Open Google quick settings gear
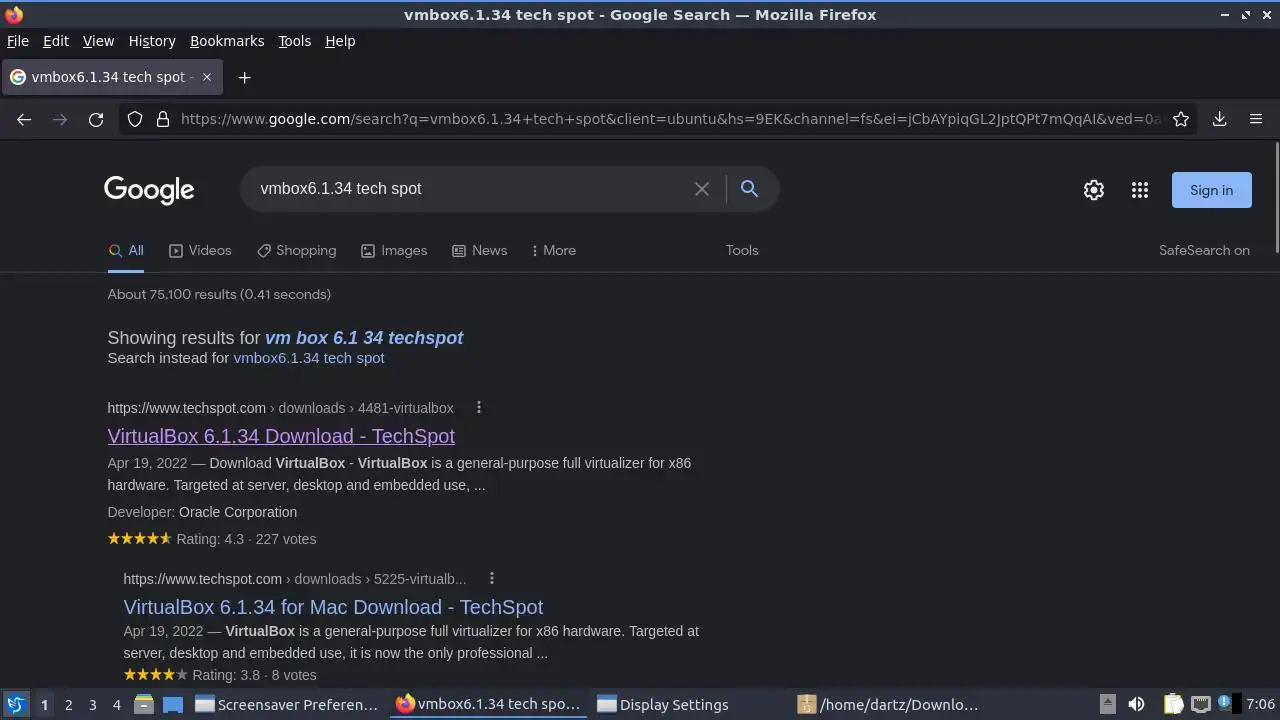The width and height of the screenshot is (1280, 720). click(1094, 190)
